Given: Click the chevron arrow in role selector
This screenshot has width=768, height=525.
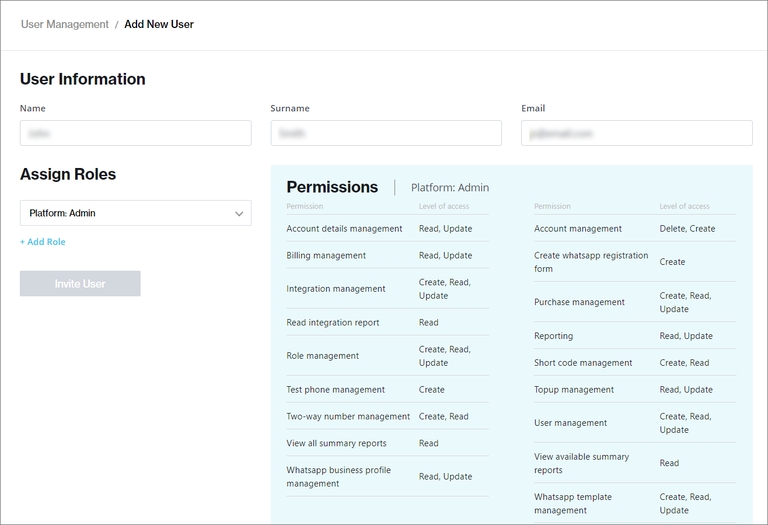Looking at the screenshot, I should point(239,213).
